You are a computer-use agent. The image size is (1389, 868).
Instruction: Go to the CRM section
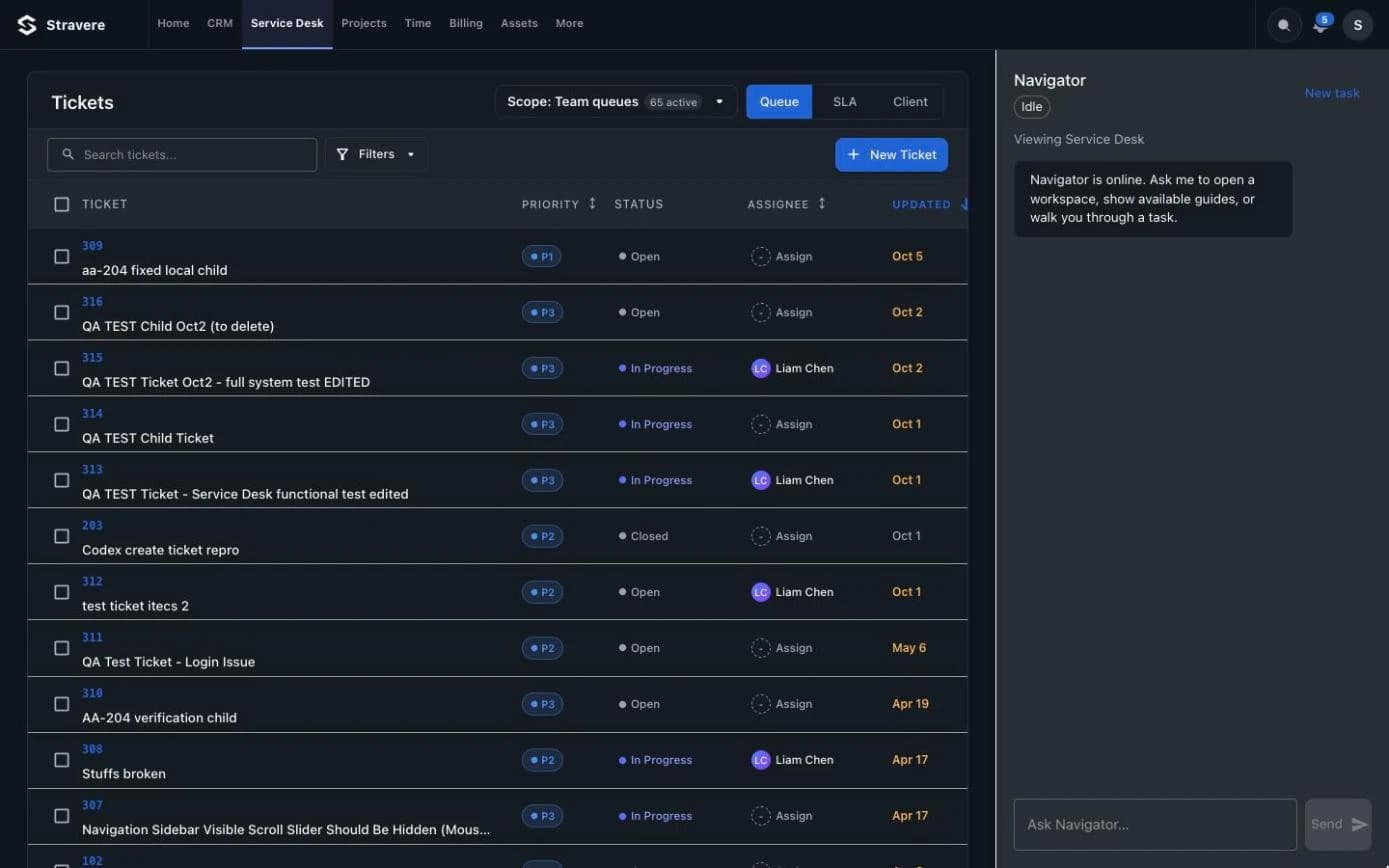click(x=220, y=23)
